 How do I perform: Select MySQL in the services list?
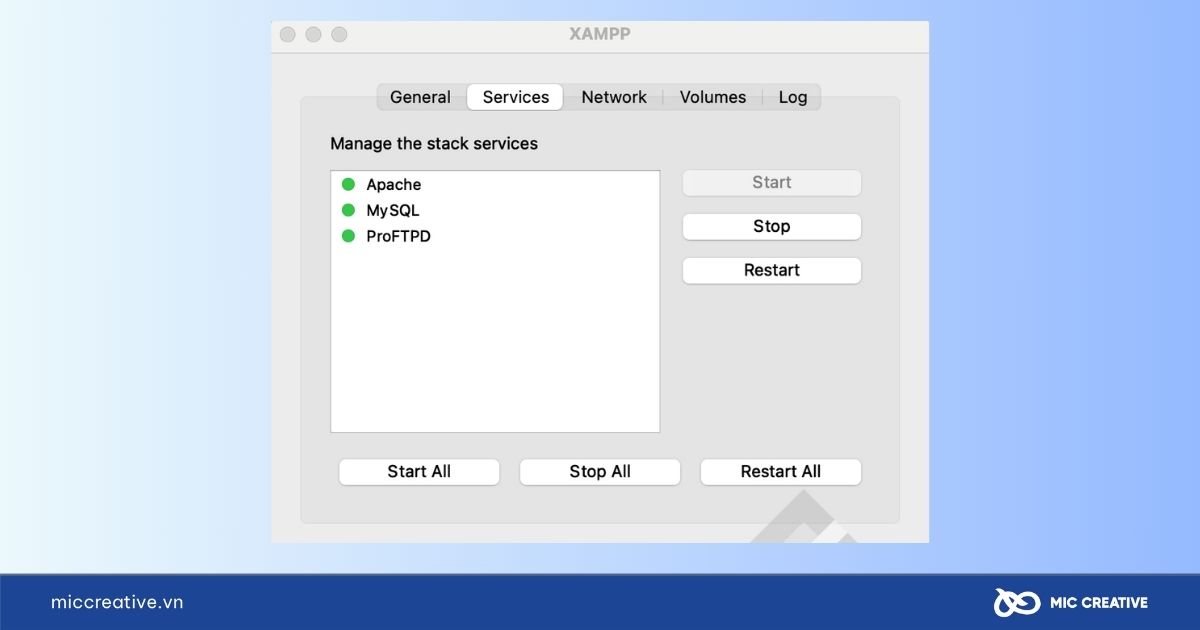495,211
